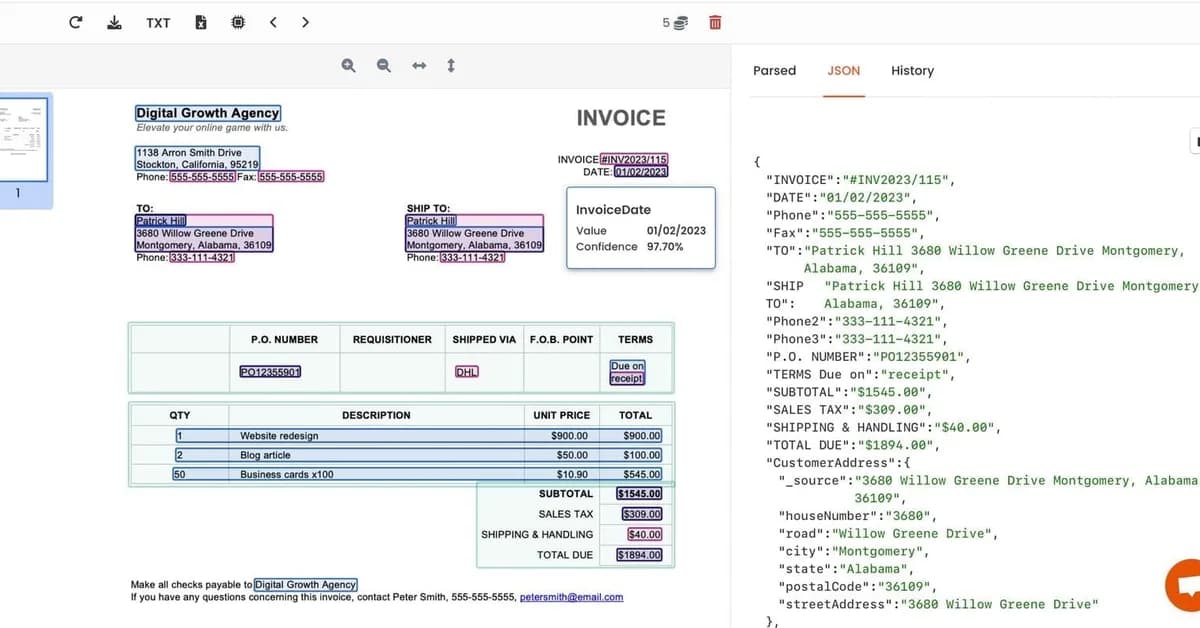Select the Website redesign row description

[x=279, y=436]
